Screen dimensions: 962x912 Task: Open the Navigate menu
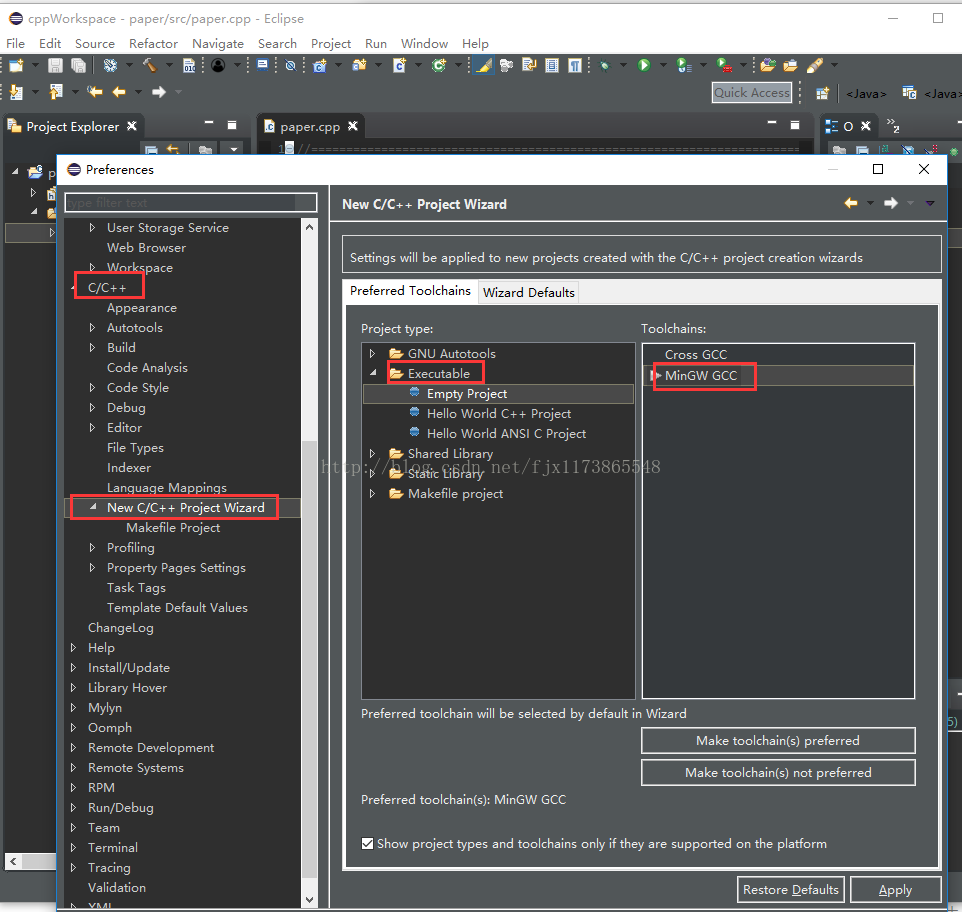[x=217, y=43]
